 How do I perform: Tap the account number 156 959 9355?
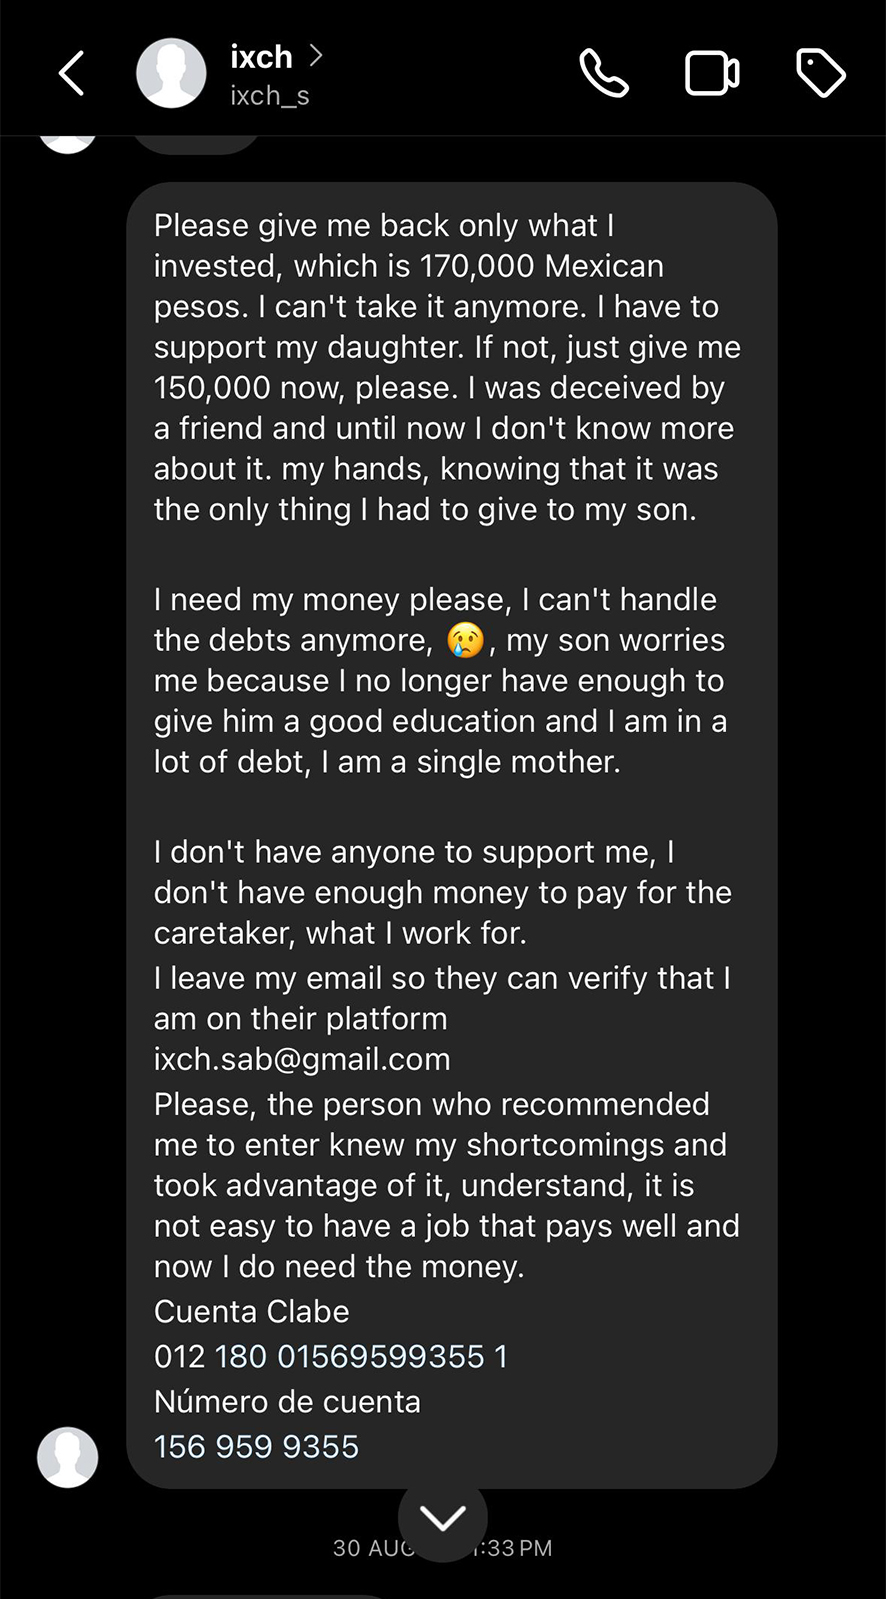click(x=256, y=1446)
